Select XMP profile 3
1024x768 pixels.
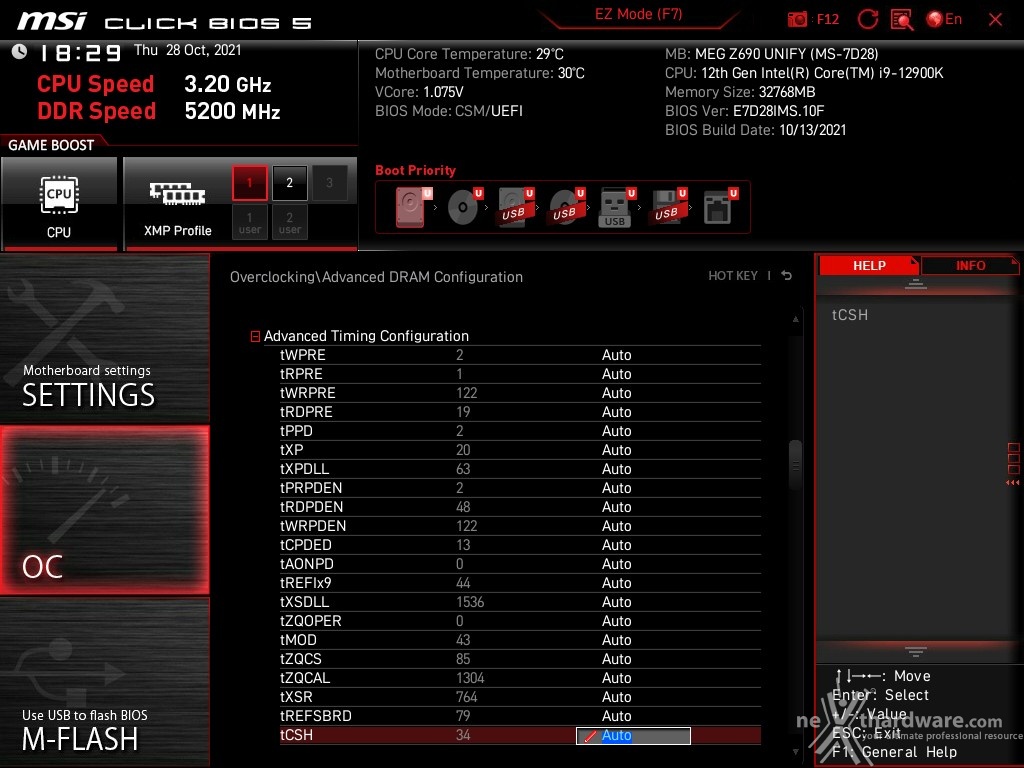[329, 183]
